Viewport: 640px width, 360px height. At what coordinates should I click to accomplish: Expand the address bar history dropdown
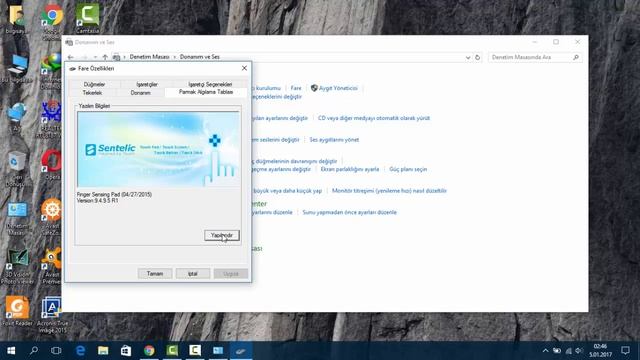pyautogui.click(x=468, y=58)
